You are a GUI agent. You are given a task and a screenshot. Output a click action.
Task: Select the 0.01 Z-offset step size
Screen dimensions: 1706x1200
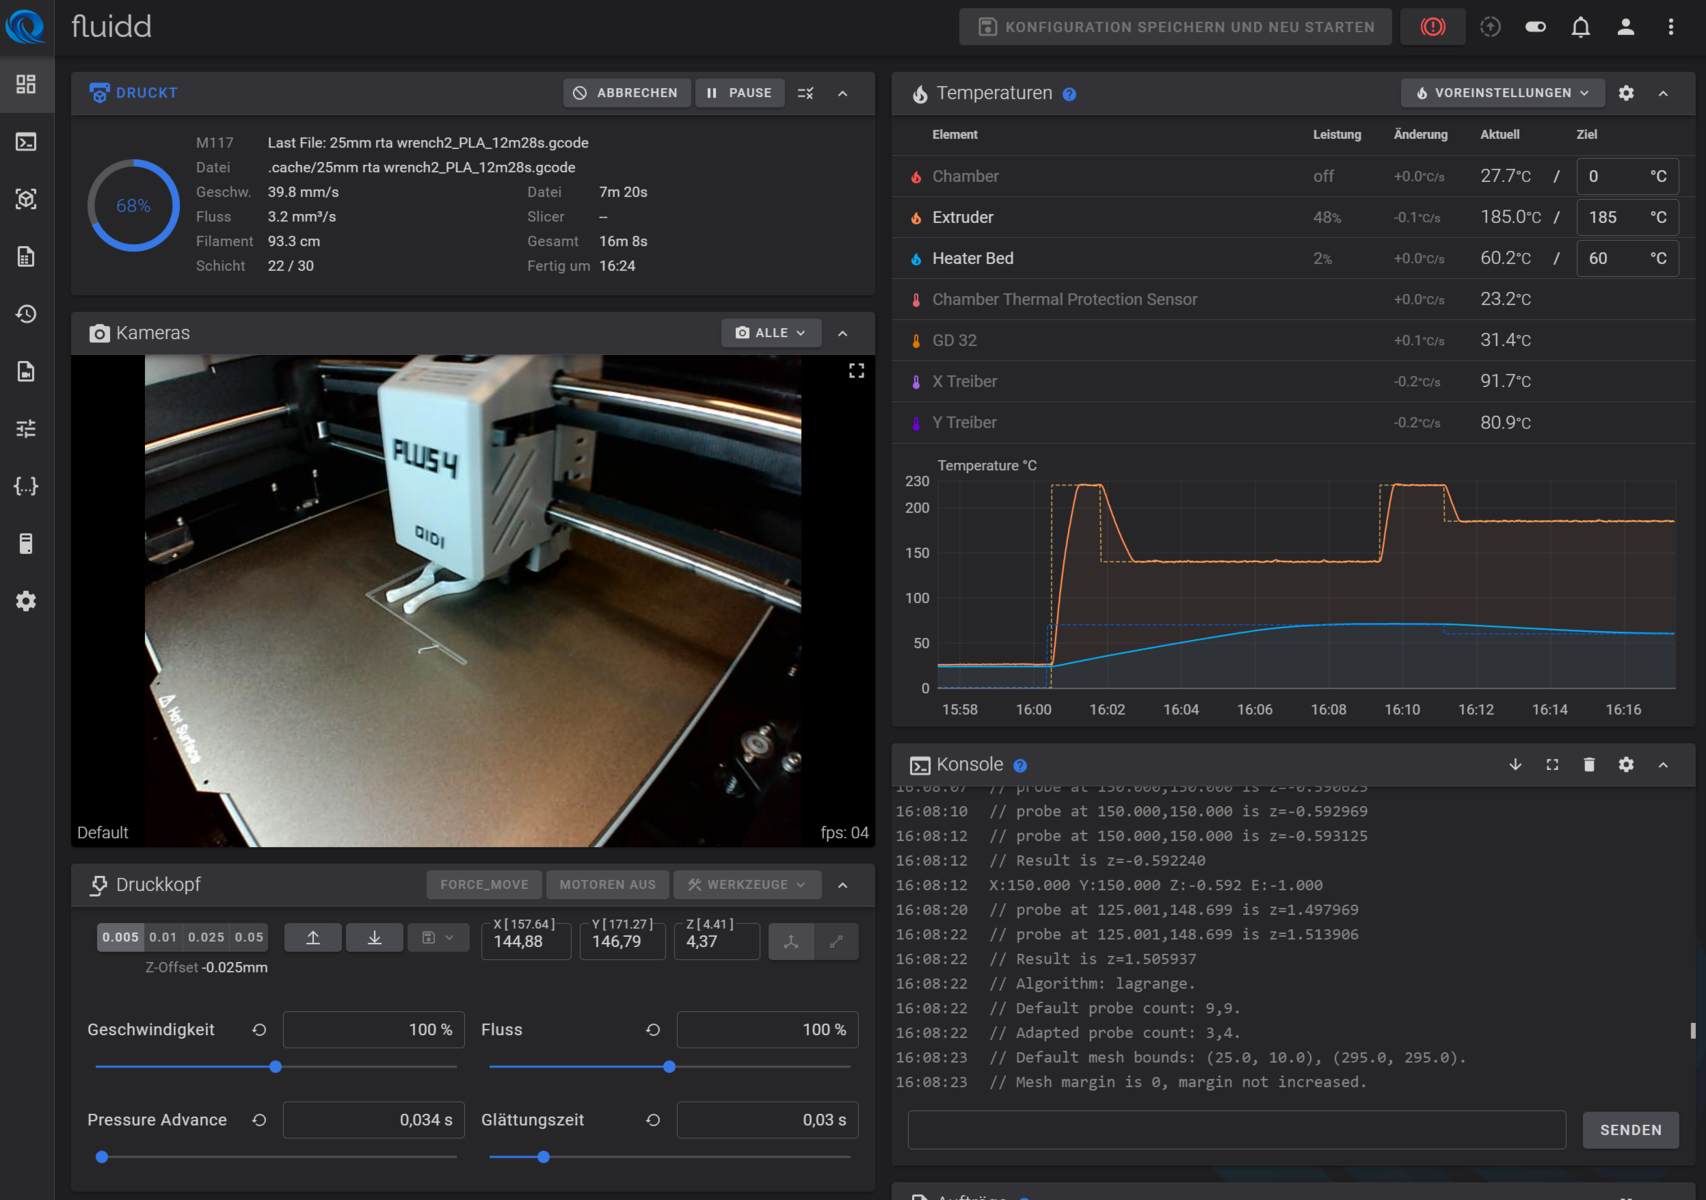pyautogui.click(x=163, y=937)
